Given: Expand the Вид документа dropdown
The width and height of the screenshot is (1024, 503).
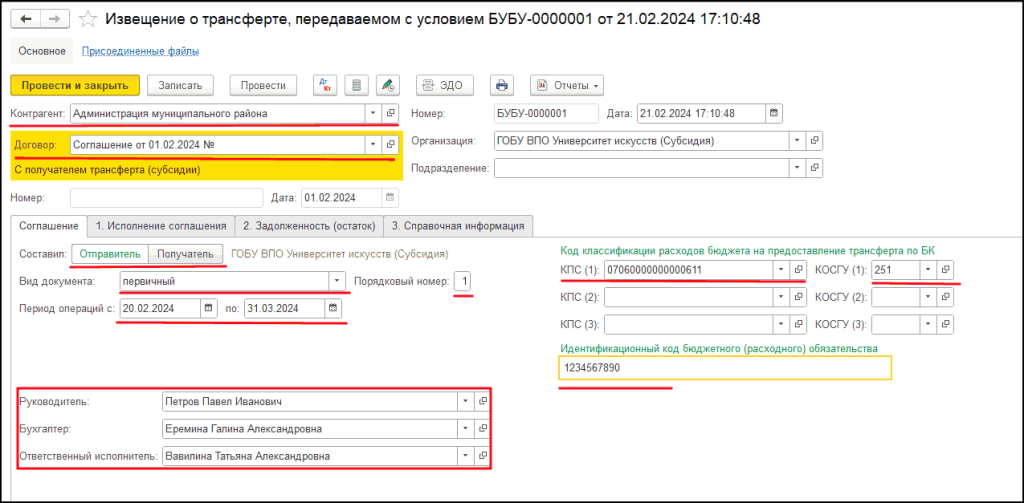Looking at the screenshot, I should coord(337,282).
